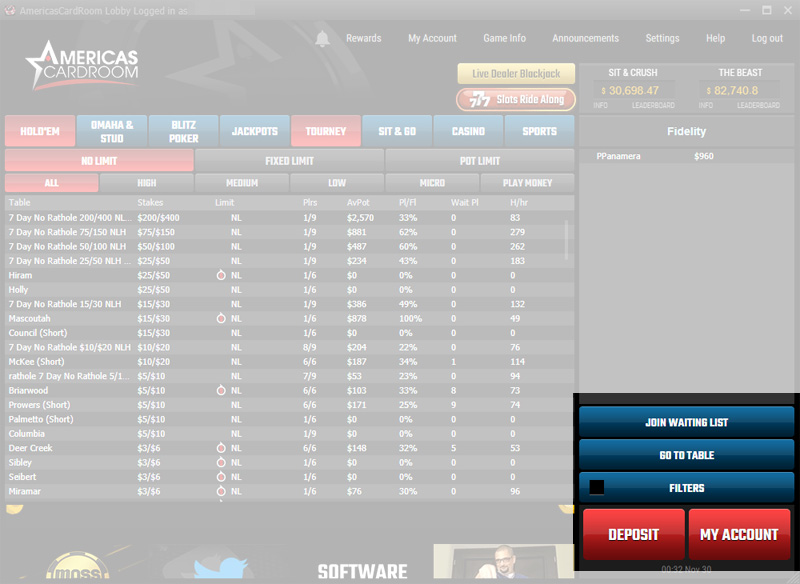This screenshot has height=584, width=800.
Task: Show PLAY MONEY tables
Action: [x=527, y=183]
